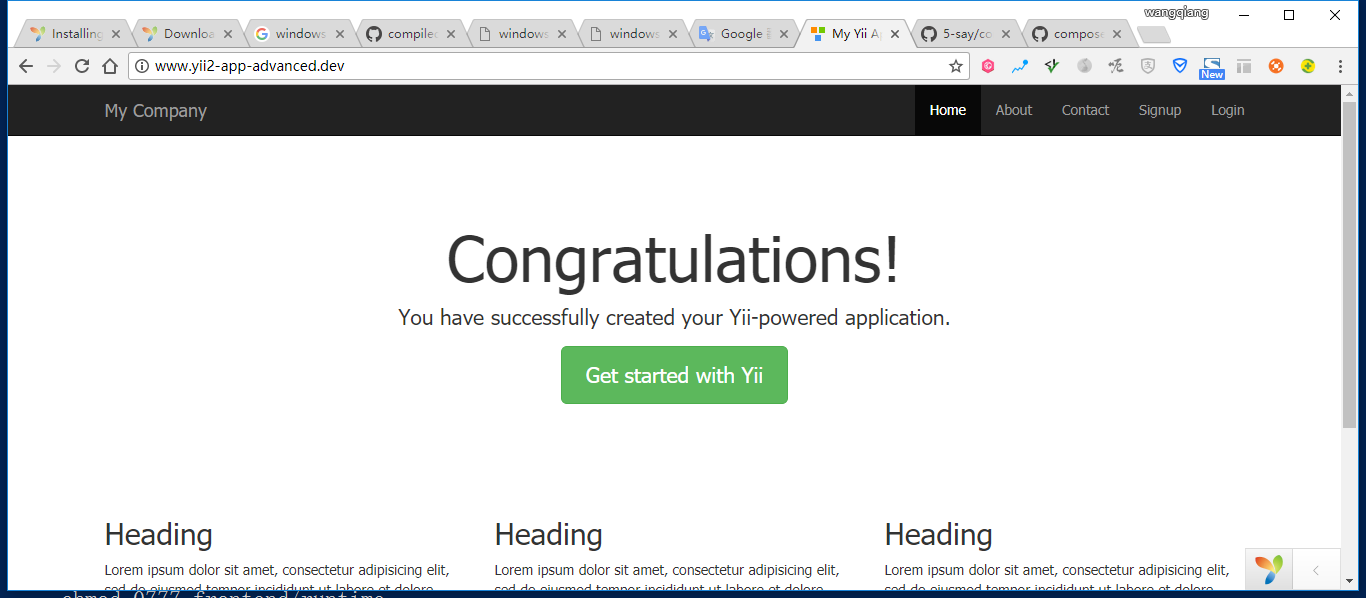
Task: Open the grey shield extension
Action: click(x=1148, y=66)
